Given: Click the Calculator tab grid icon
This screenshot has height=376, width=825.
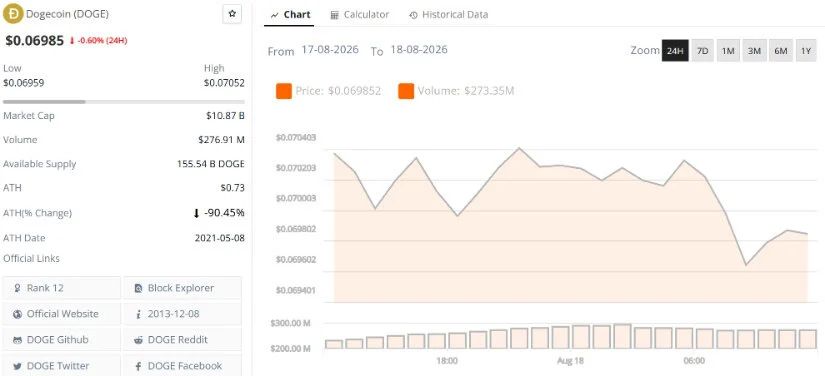Looking at the screenshot, I should tap(335, 15).
